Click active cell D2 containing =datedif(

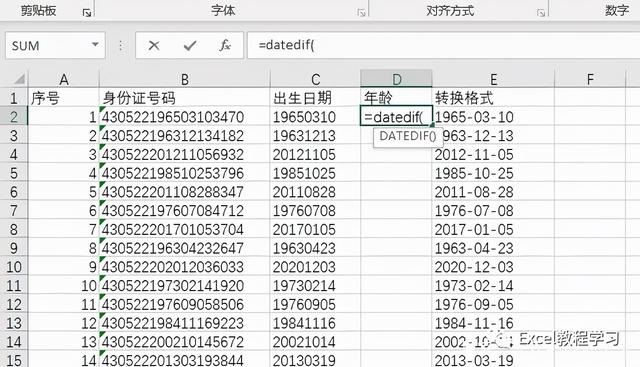pos(396,117)
